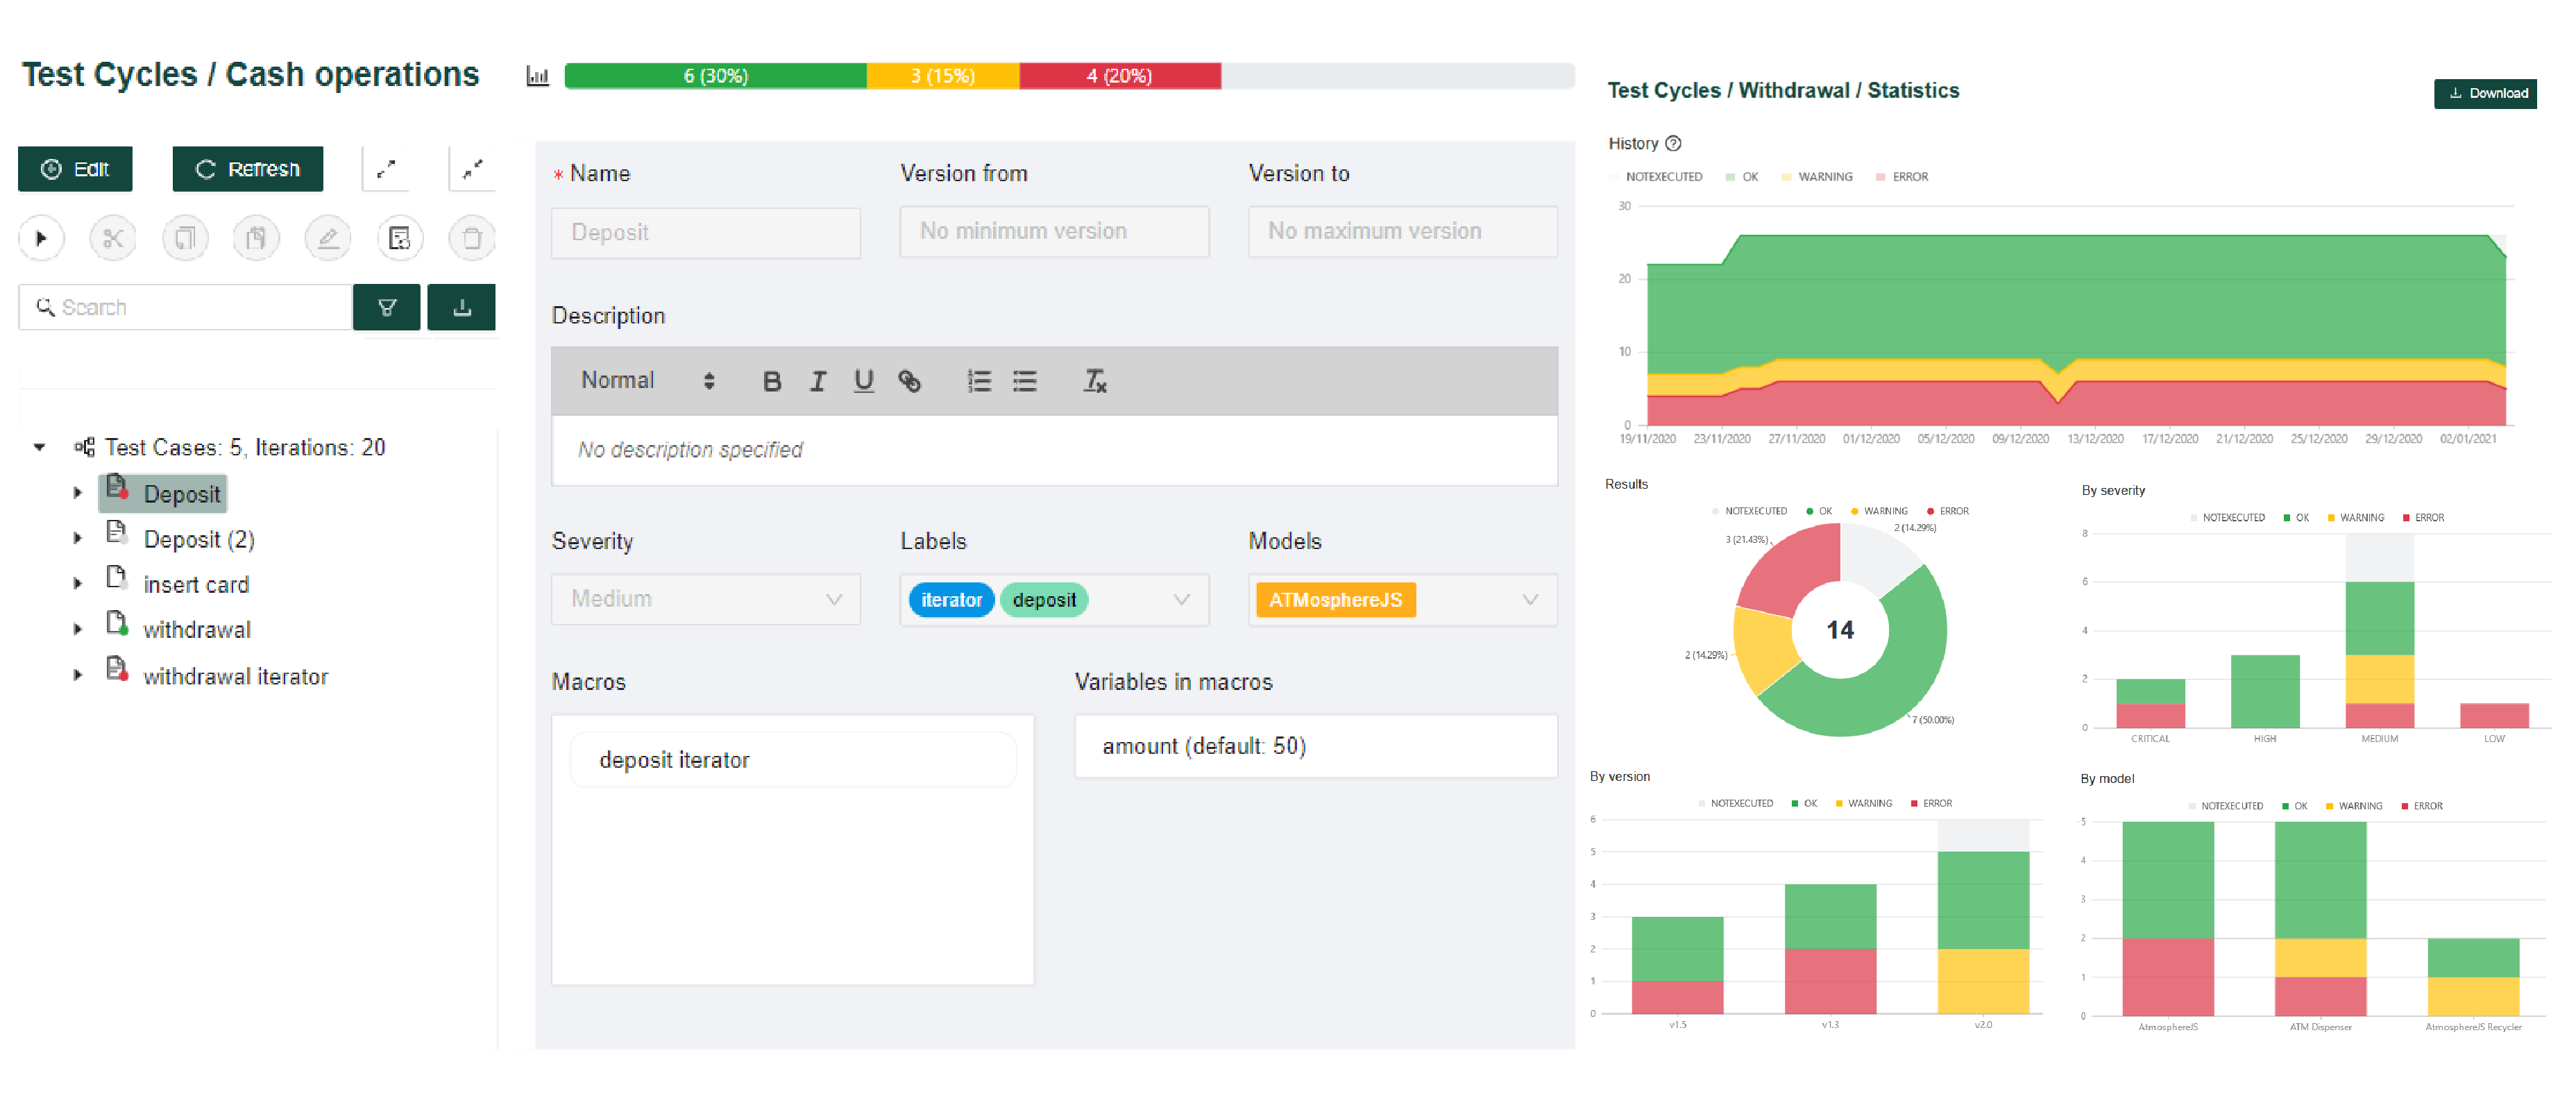Select the Deposit (2) test case
The image size is (2576, 1103).
click(199, 539)
